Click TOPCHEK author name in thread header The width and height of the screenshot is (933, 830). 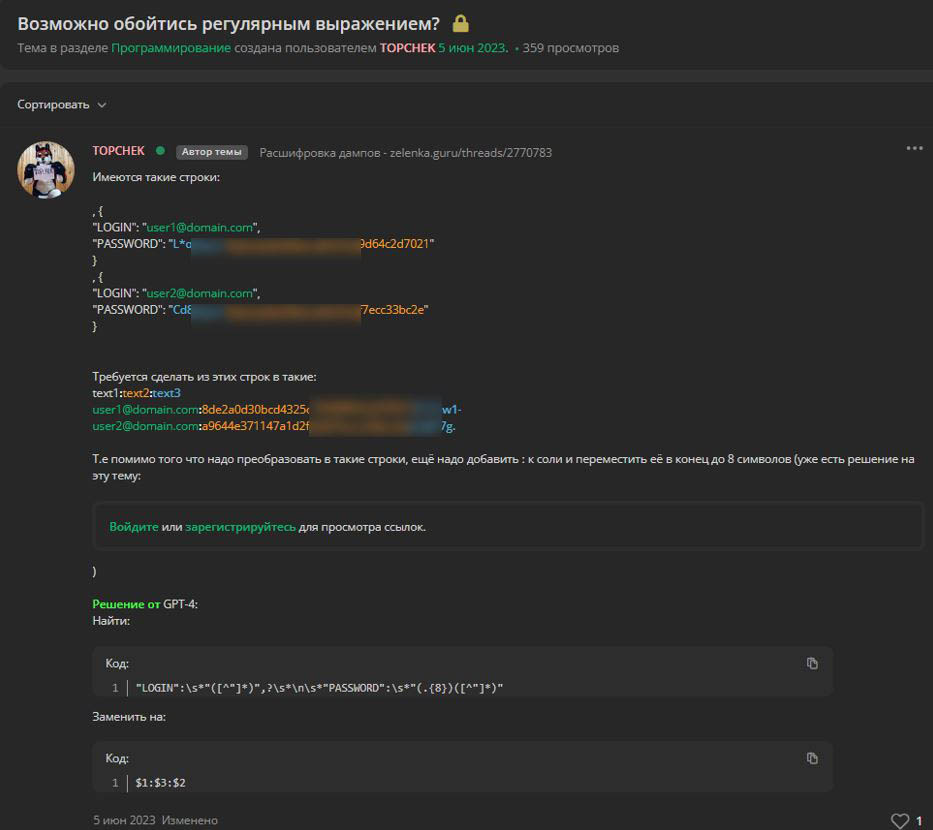[407, 48]
